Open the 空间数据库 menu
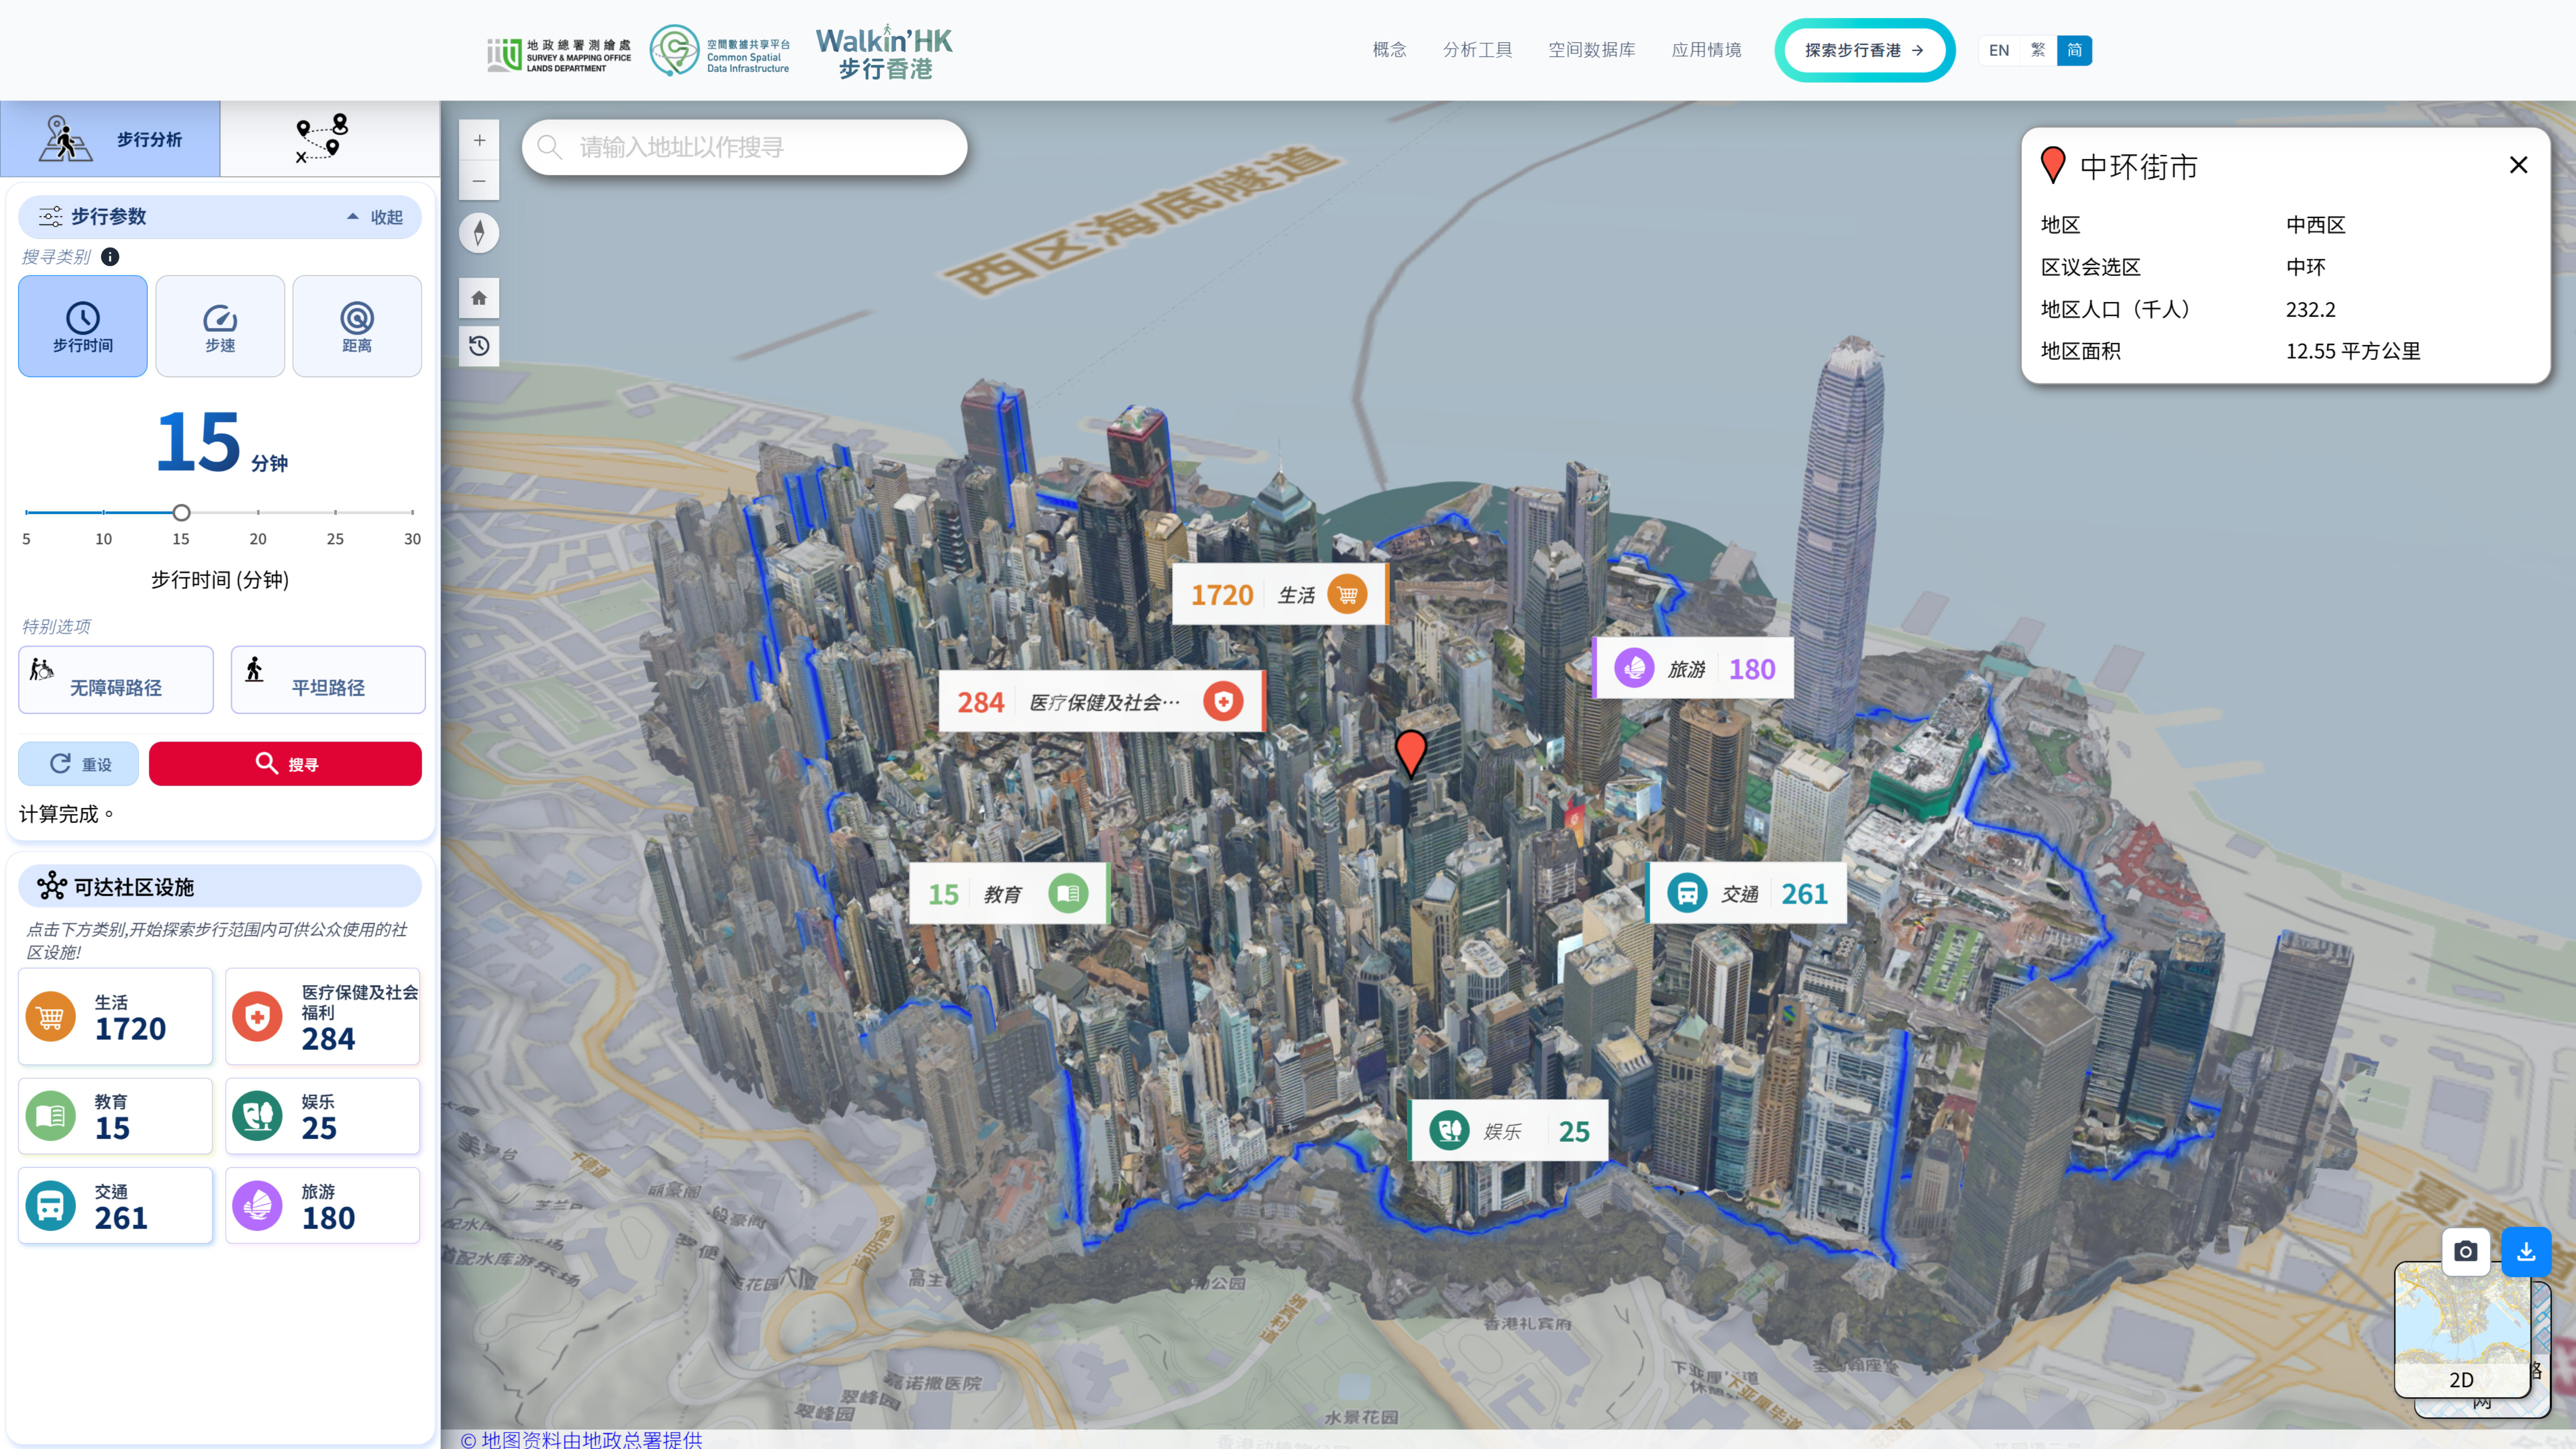This screenshot has width=2576, height=1449. tap(1591, 50)
